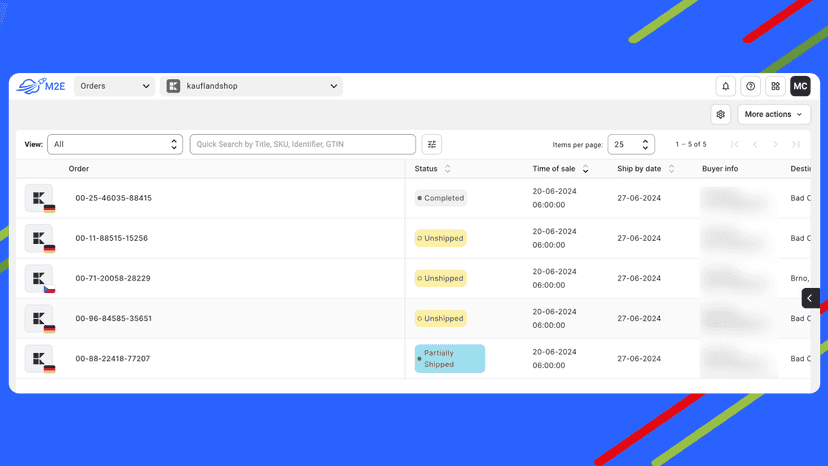Screen dimensions: 828x466
Task: Open the grid settings gear
Action: [720, 114]
